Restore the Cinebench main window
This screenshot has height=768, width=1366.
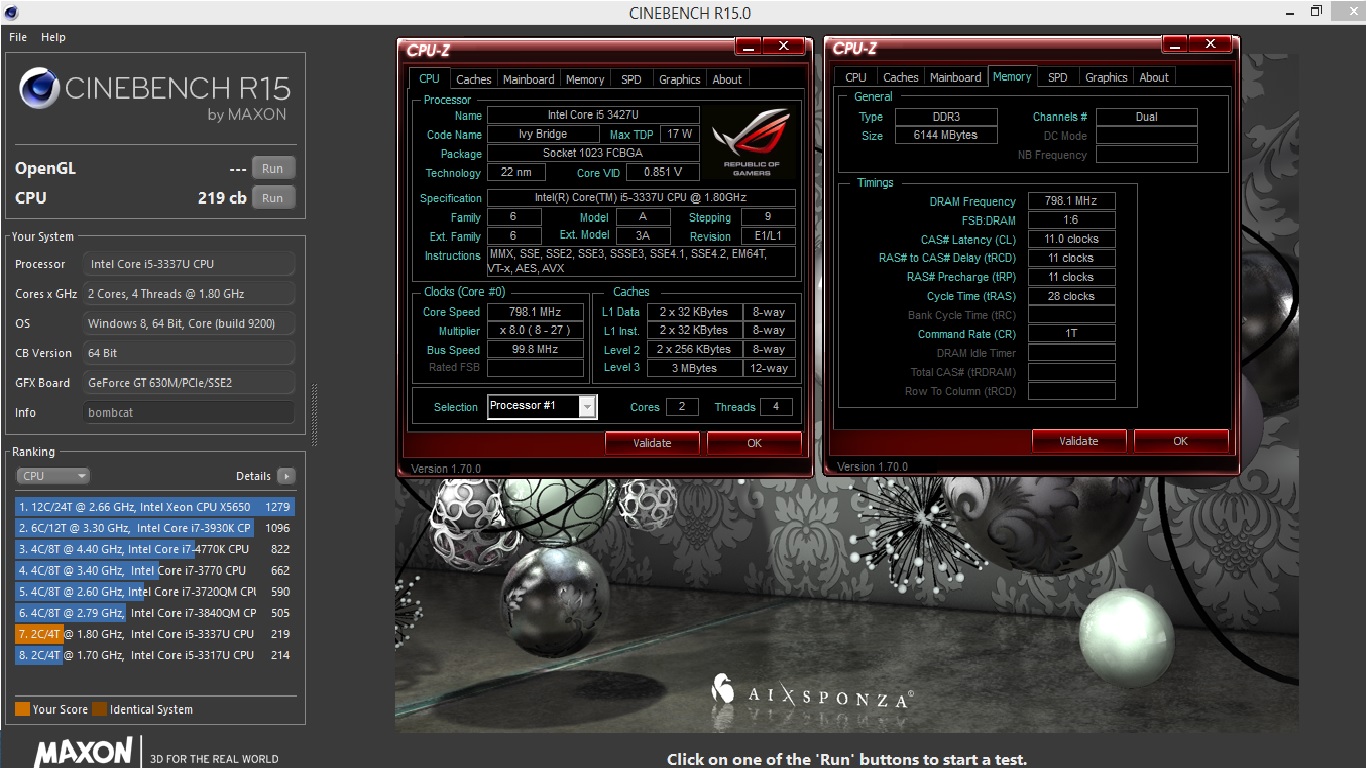tap(1317, 12)
